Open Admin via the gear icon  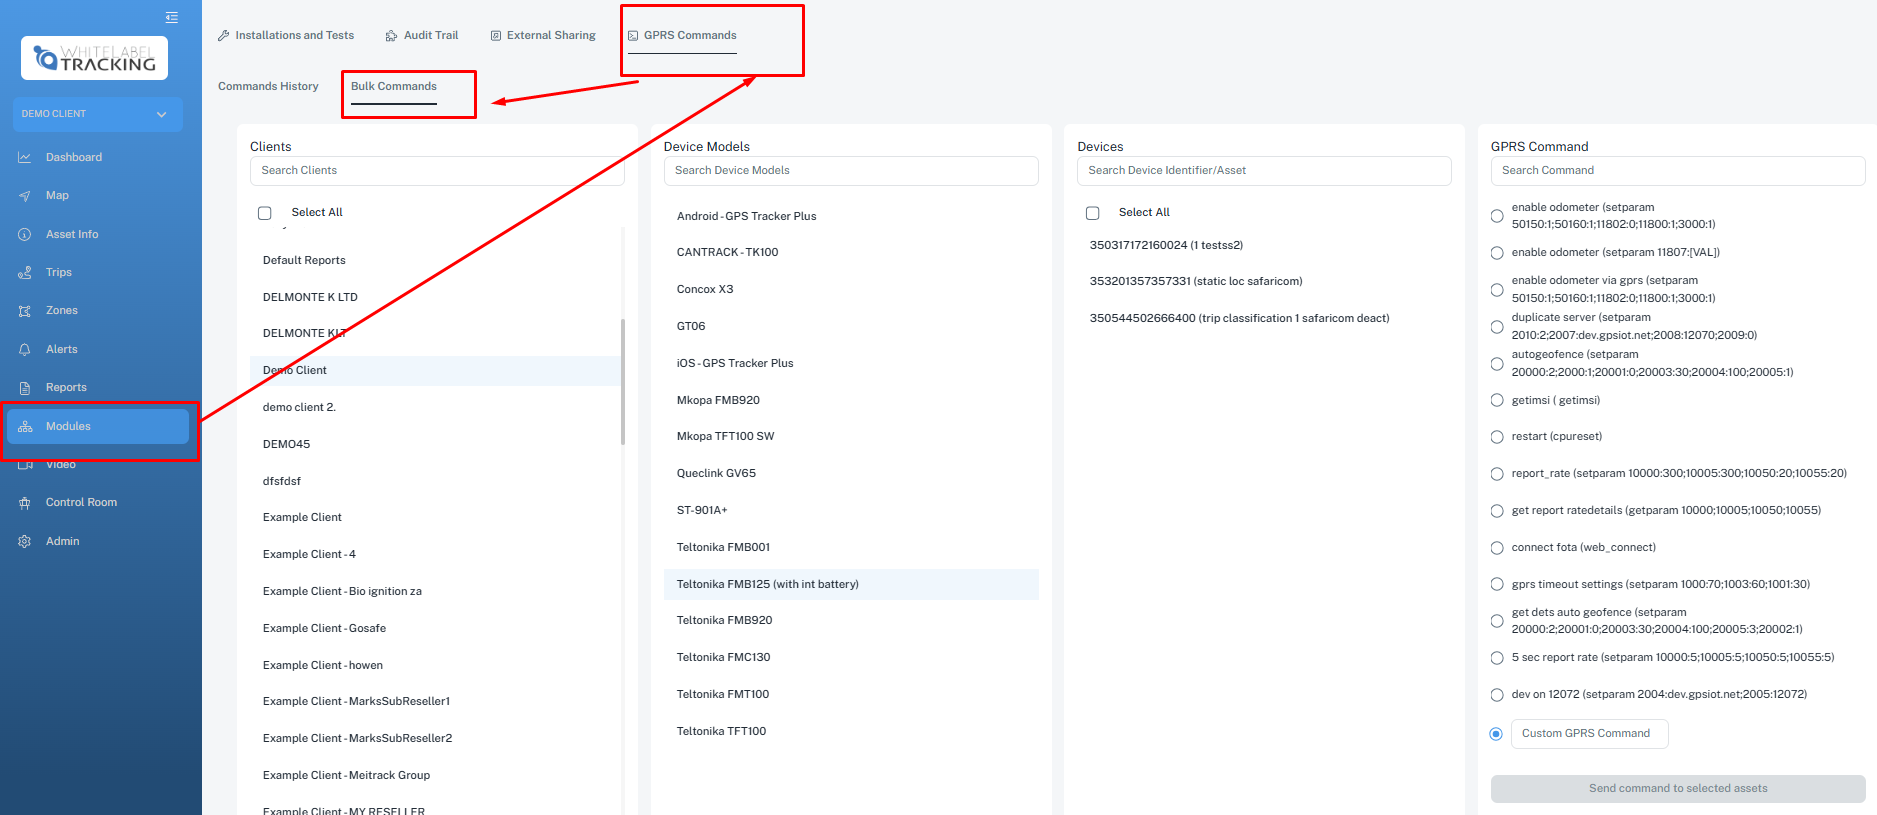coord(25,542)
